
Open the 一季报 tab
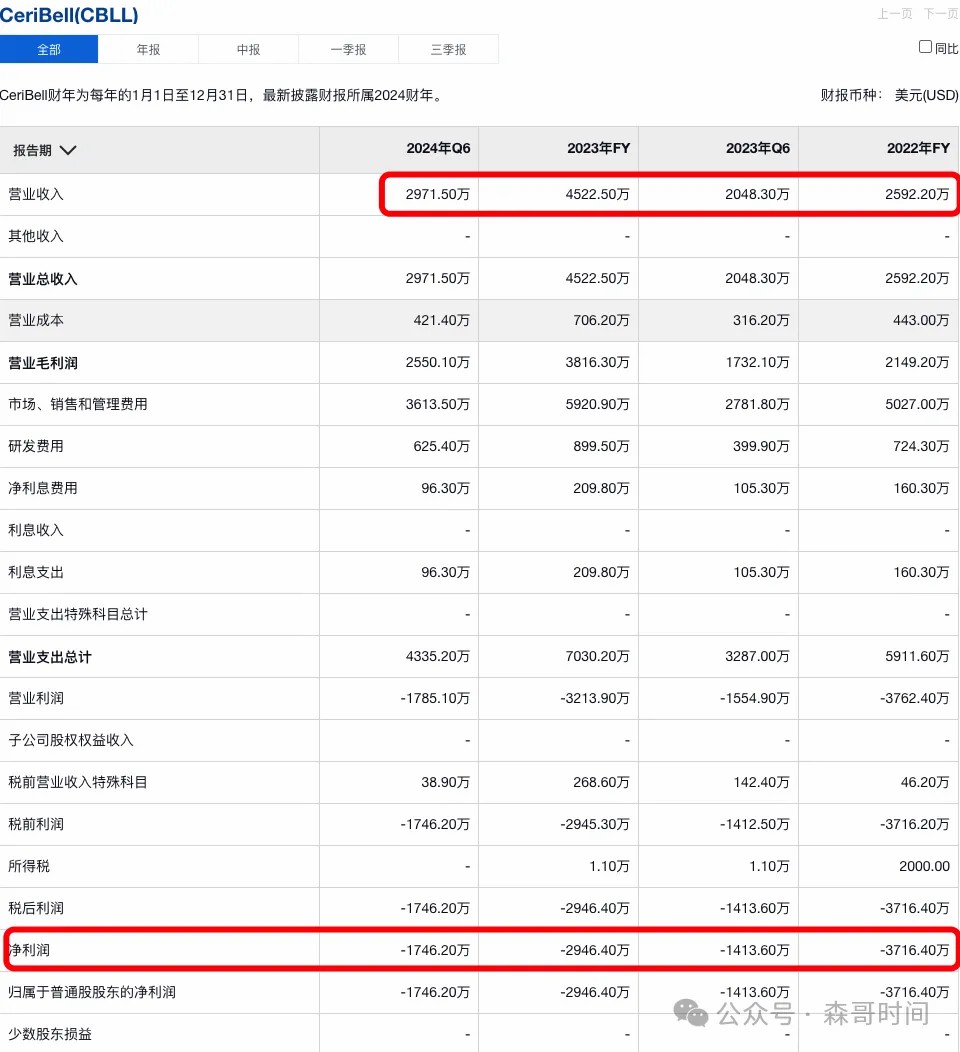coord(348,50)
